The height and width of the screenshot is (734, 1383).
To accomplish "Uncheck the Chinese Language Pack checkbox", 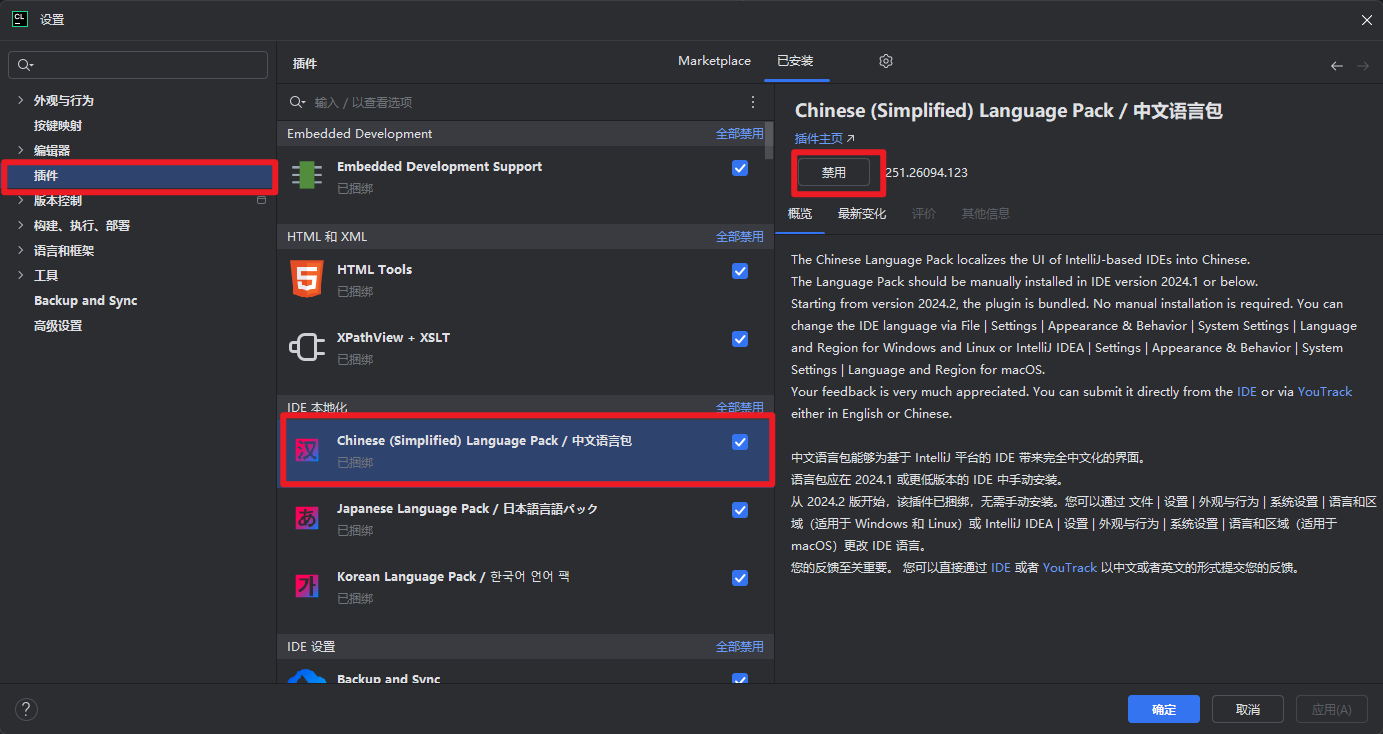I will [x=740, y=442].
